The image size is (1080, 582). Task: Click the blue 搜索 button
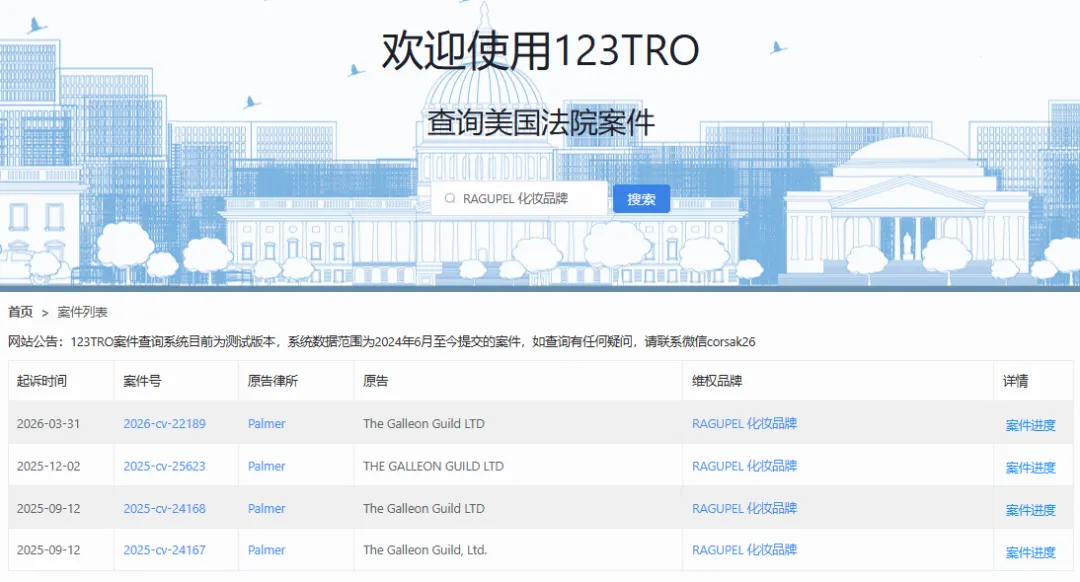tap(641, 199)
